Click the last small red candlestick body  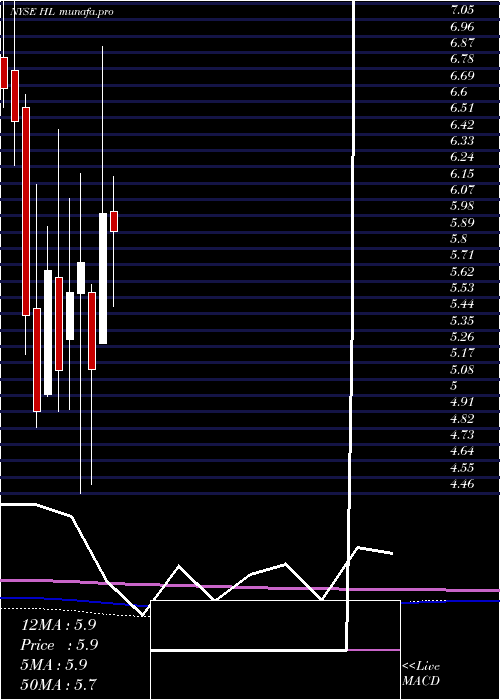click(x=114, y=221)
